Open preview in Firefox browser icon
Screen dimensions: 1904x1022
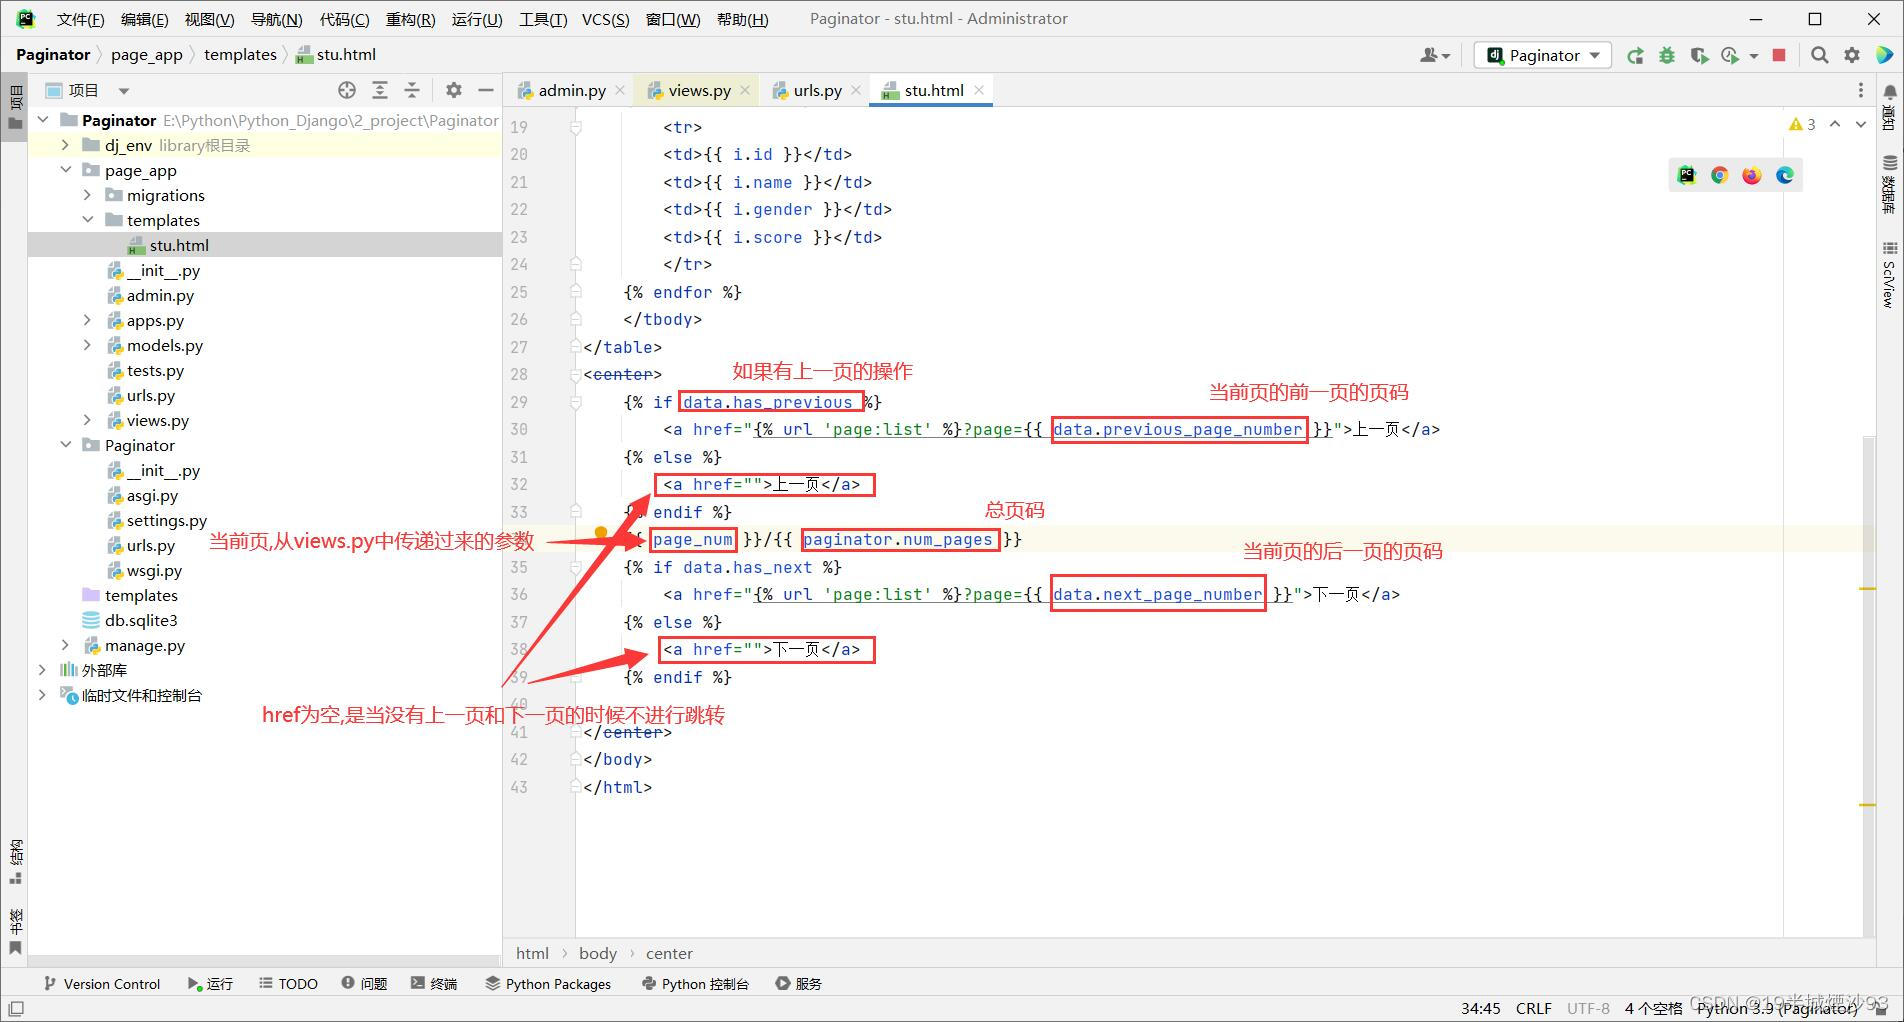[x=1752, y=175]
